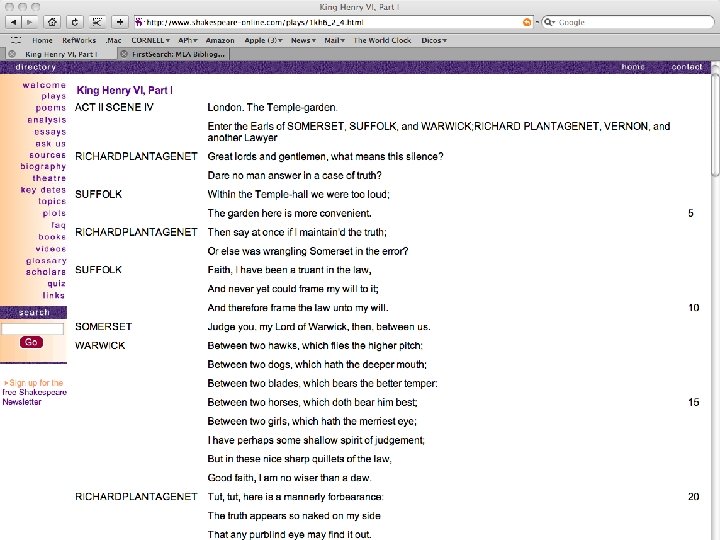Open the sources sidebar link
Screen dimensions: 720x540
click(47, 155)
